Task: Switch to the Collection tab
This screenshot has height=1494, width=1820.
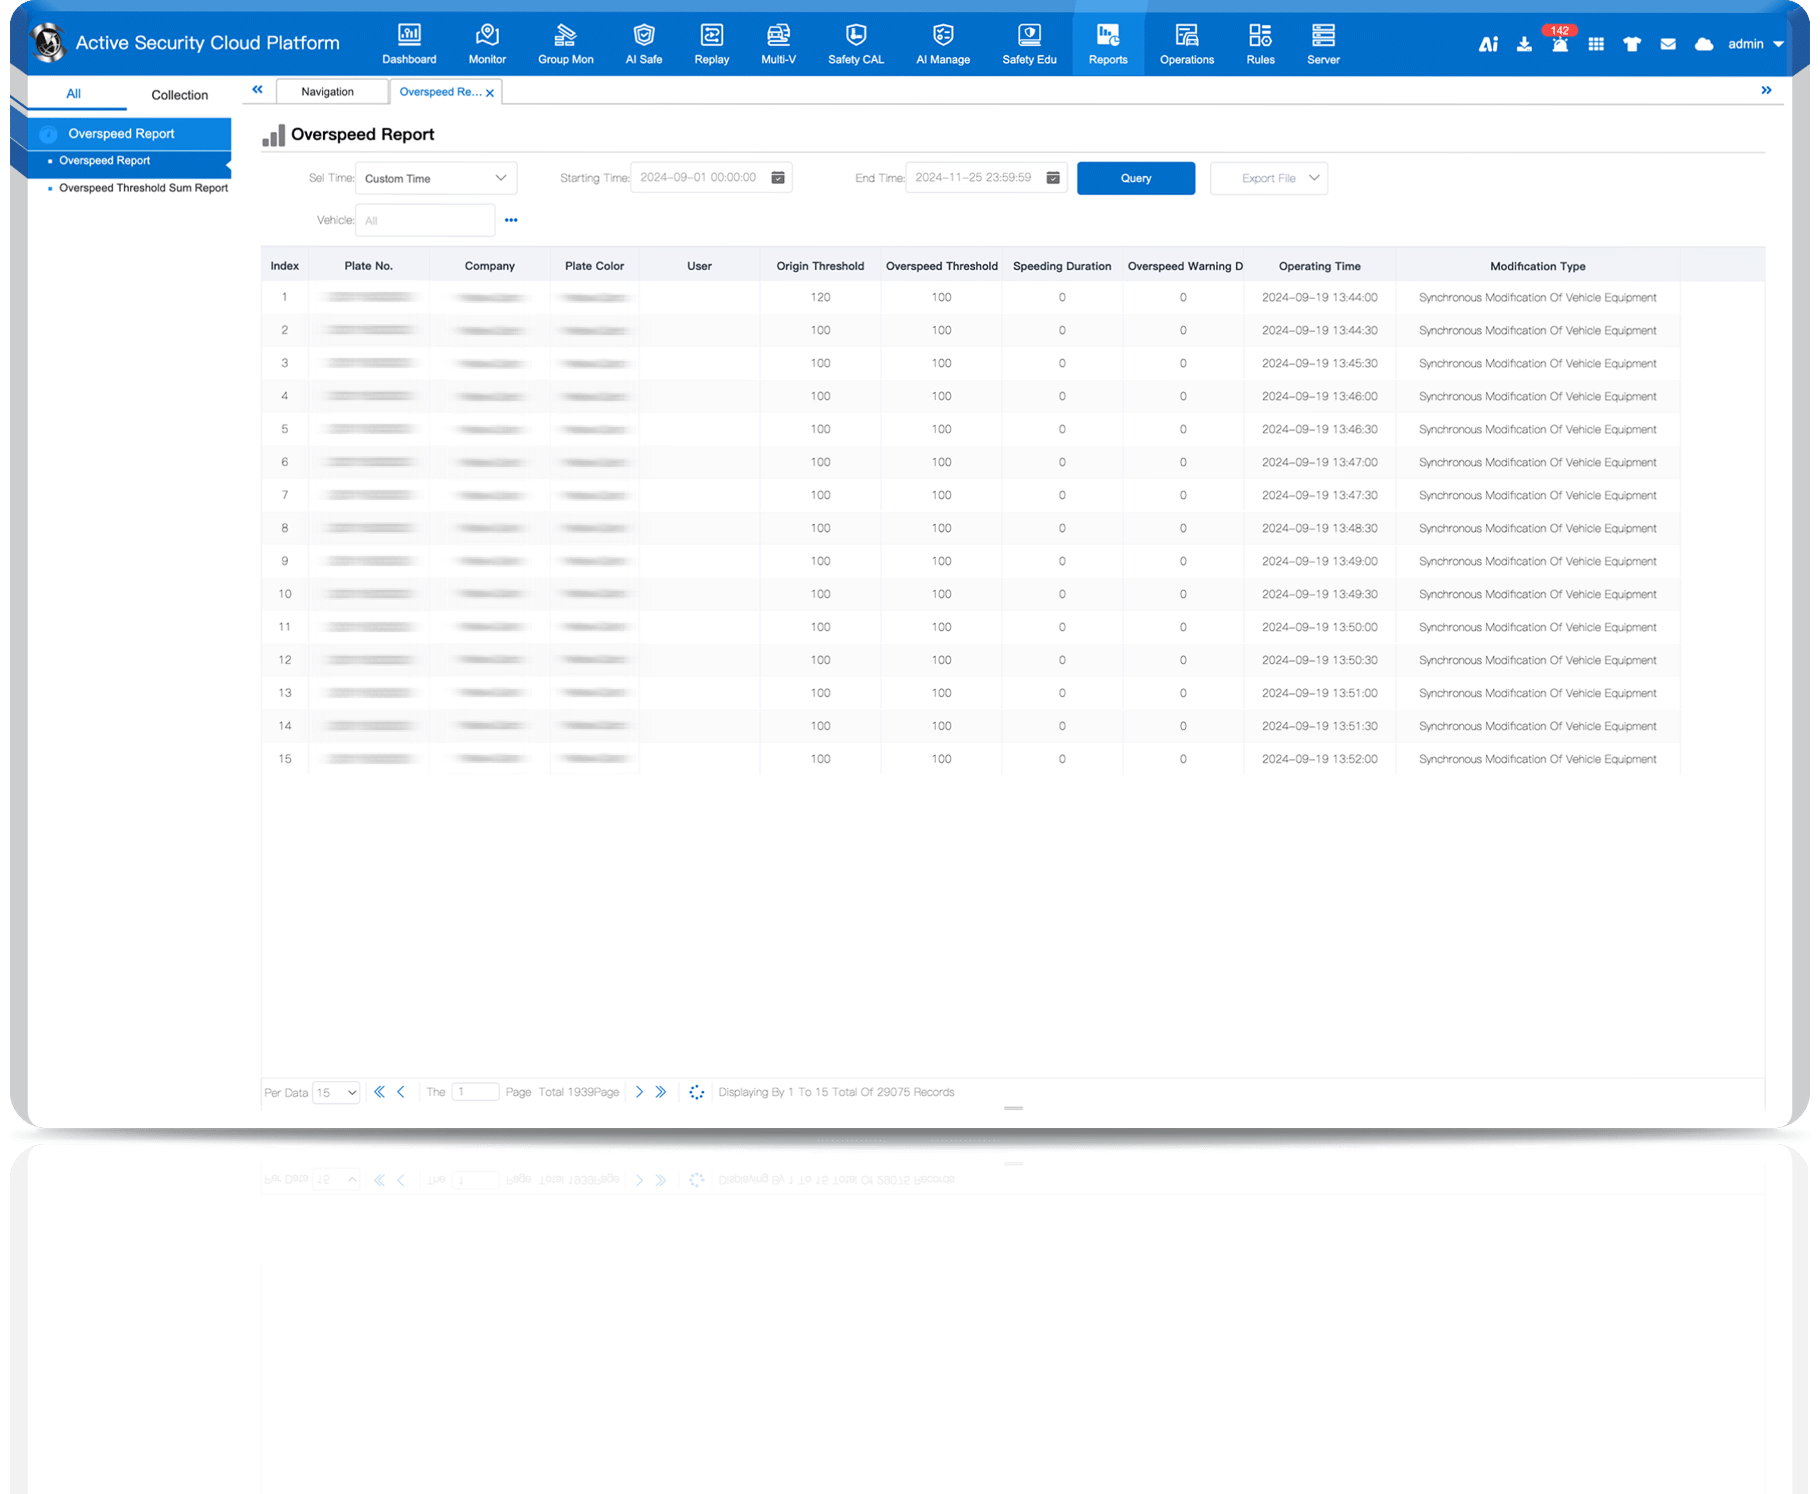Action: 179,95
